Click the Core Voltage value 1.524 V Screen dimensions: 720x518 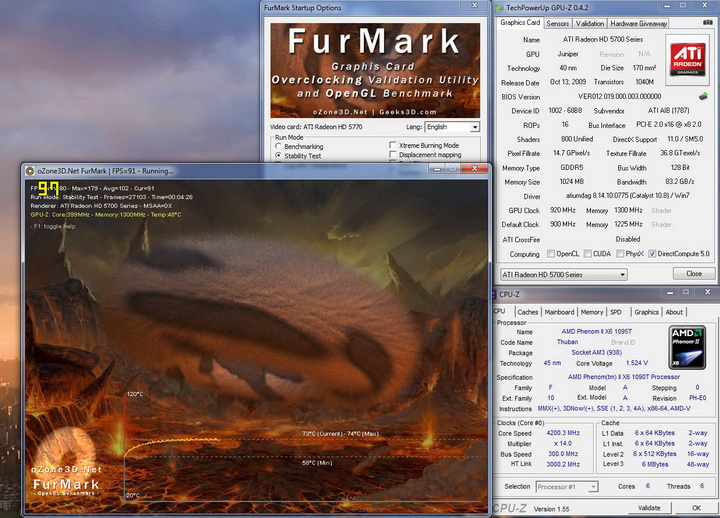pyautogui.click(x=636, y=363)
